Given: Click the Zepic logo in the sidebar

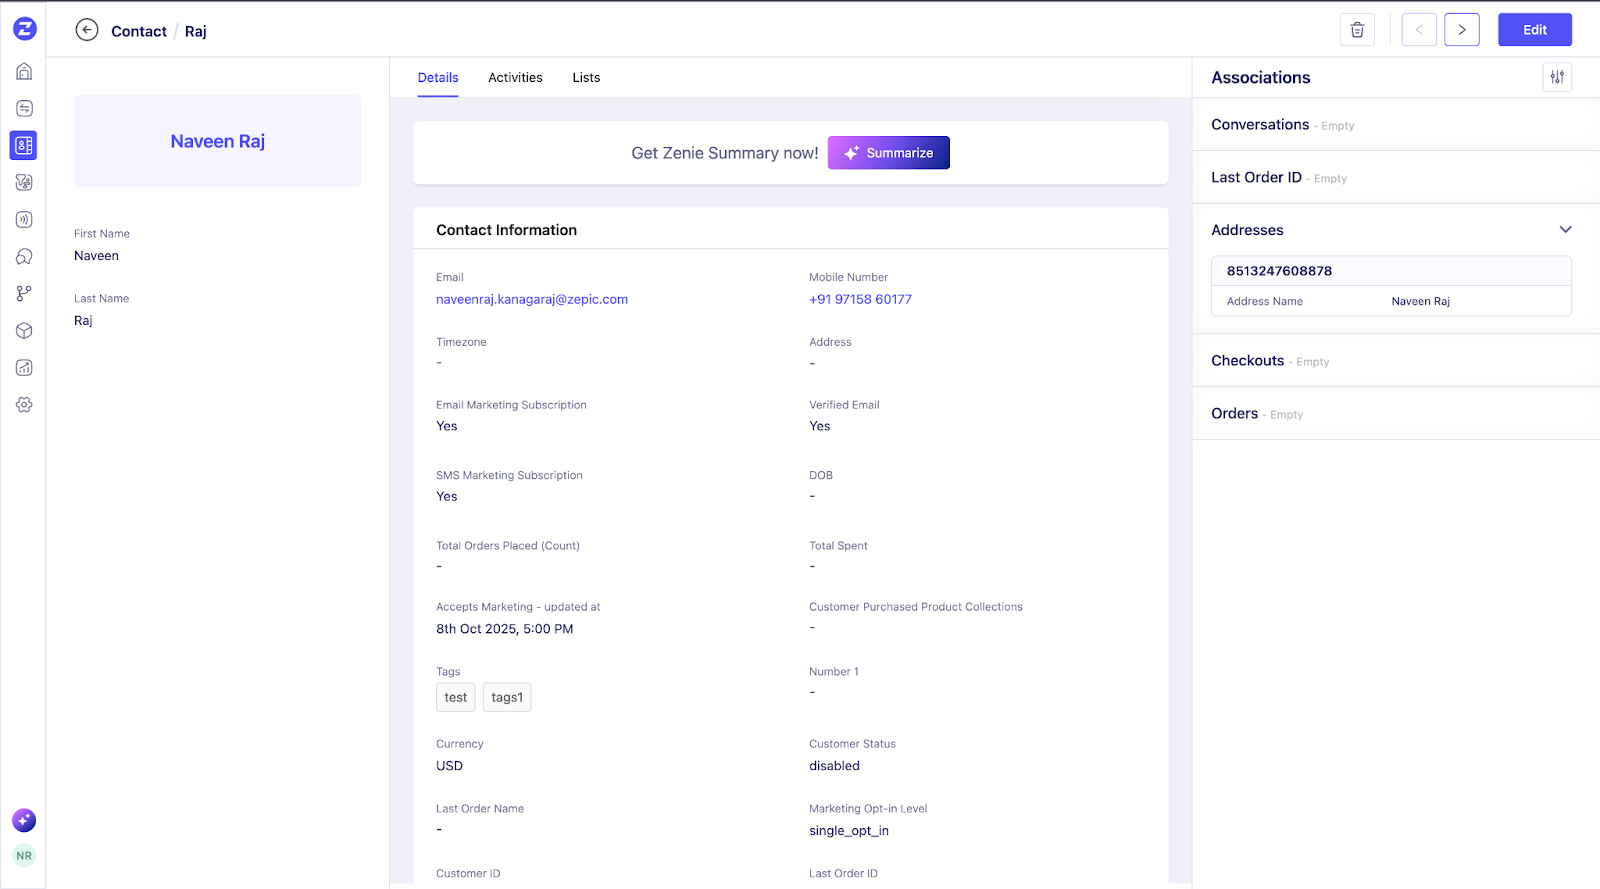Looking at the screenshot, I should click(25, 29).
